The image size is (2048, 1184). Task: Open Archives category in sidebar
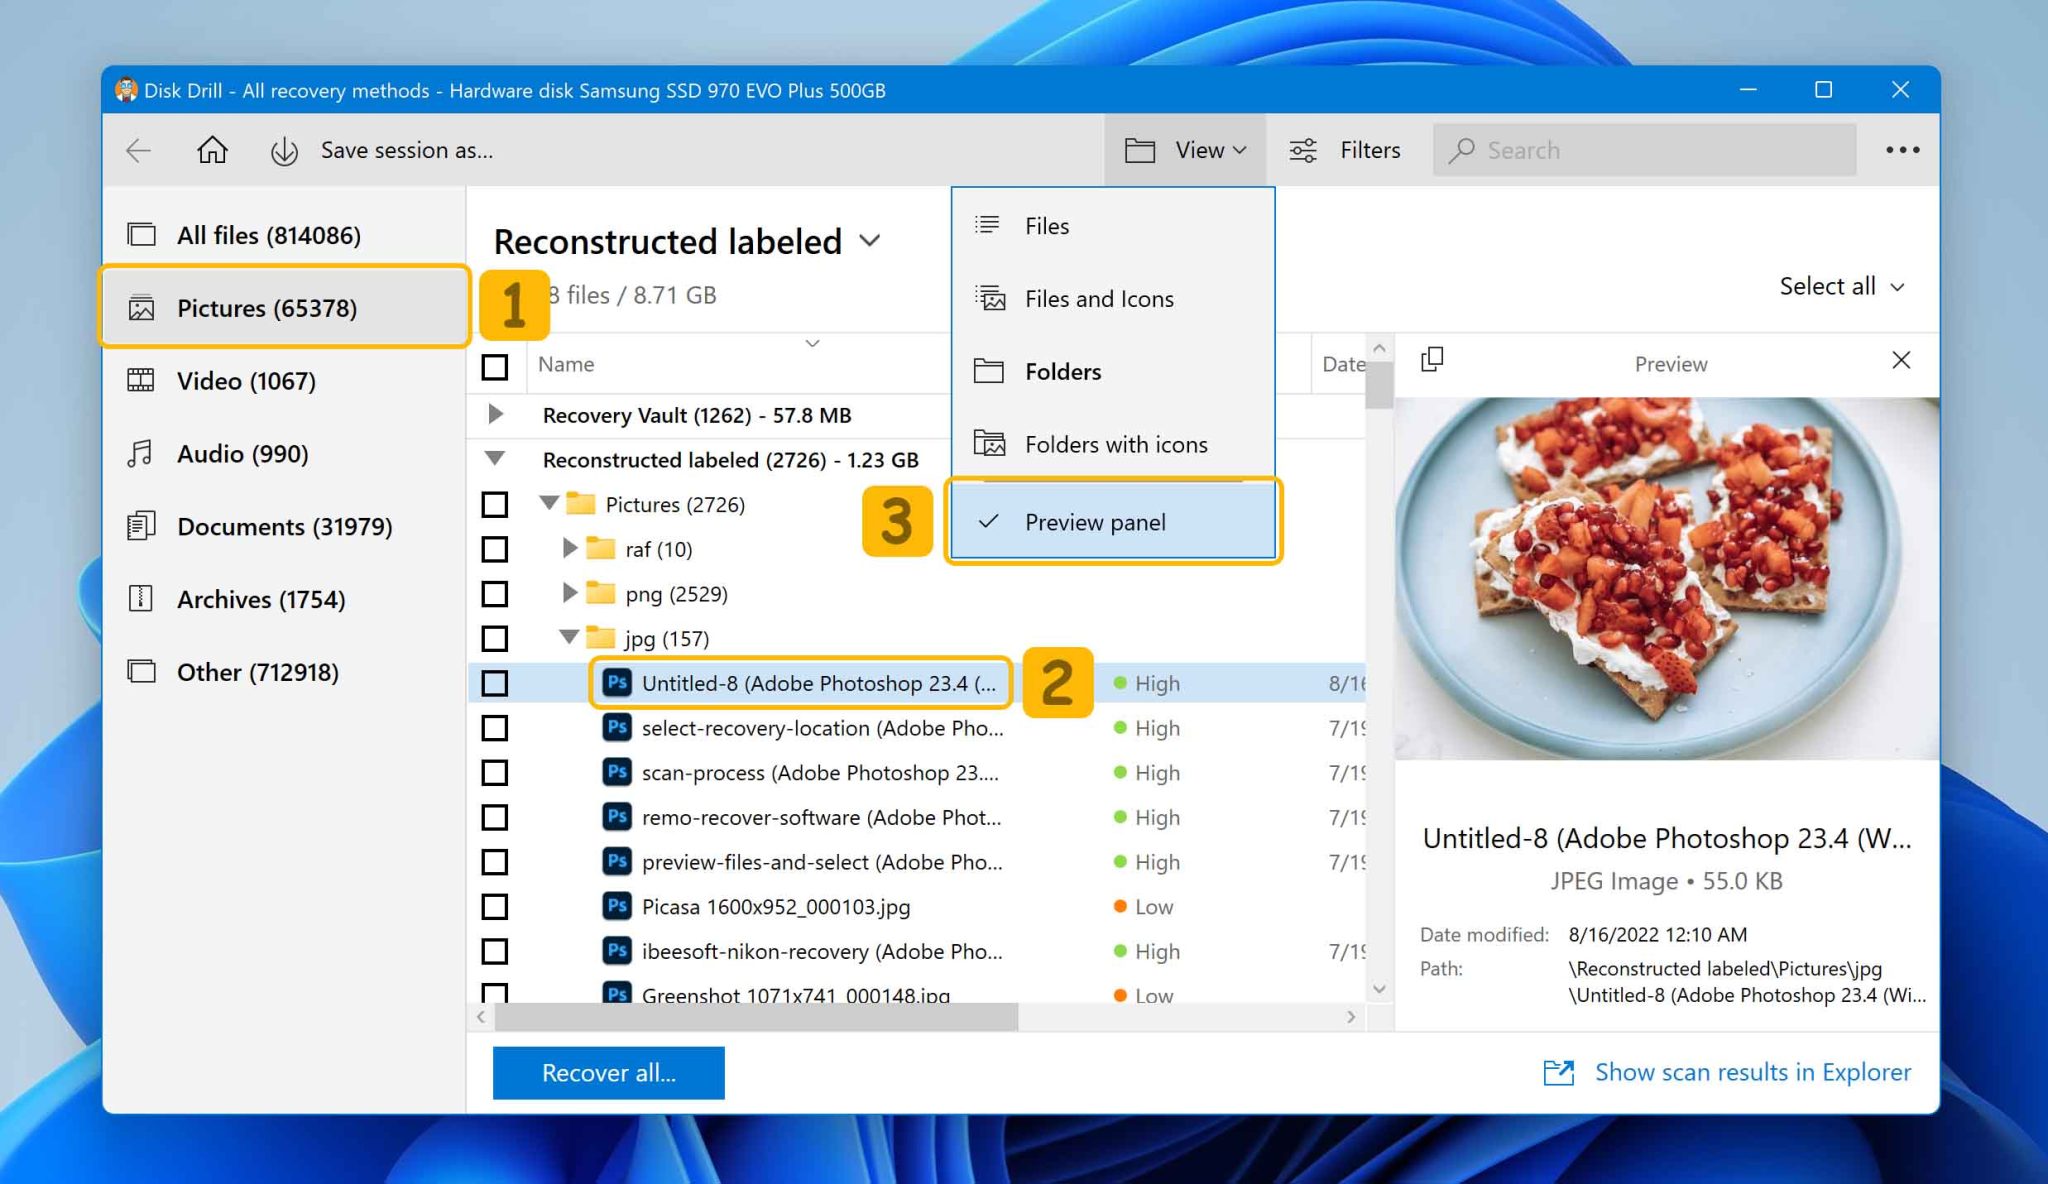point(260,599)
